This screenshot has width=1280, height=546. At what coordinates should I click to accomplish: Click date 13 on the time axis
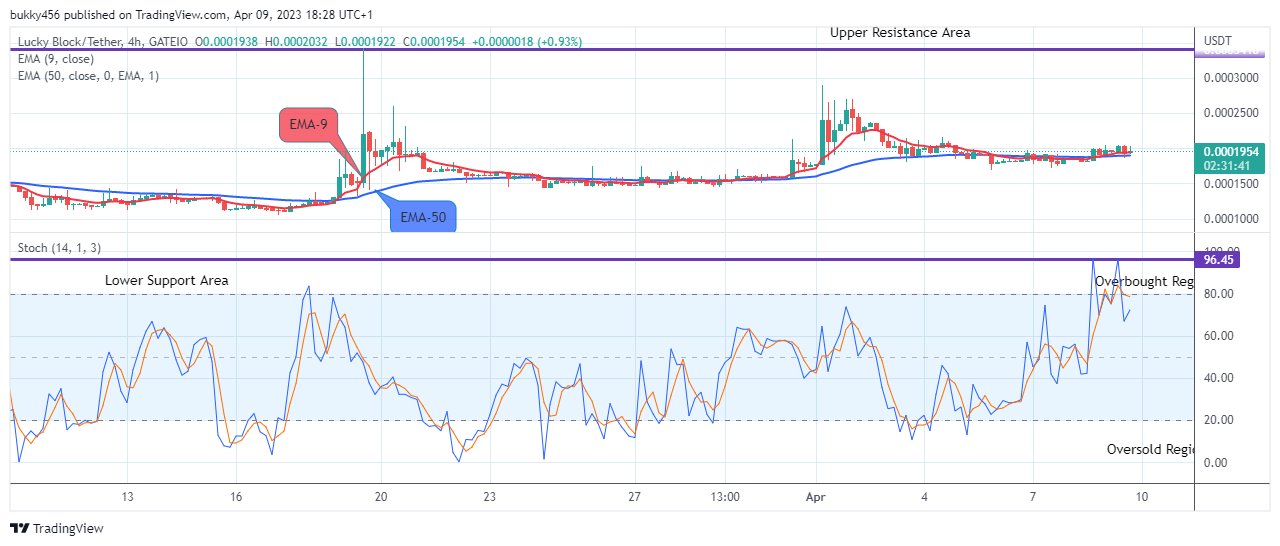(127, 497)
